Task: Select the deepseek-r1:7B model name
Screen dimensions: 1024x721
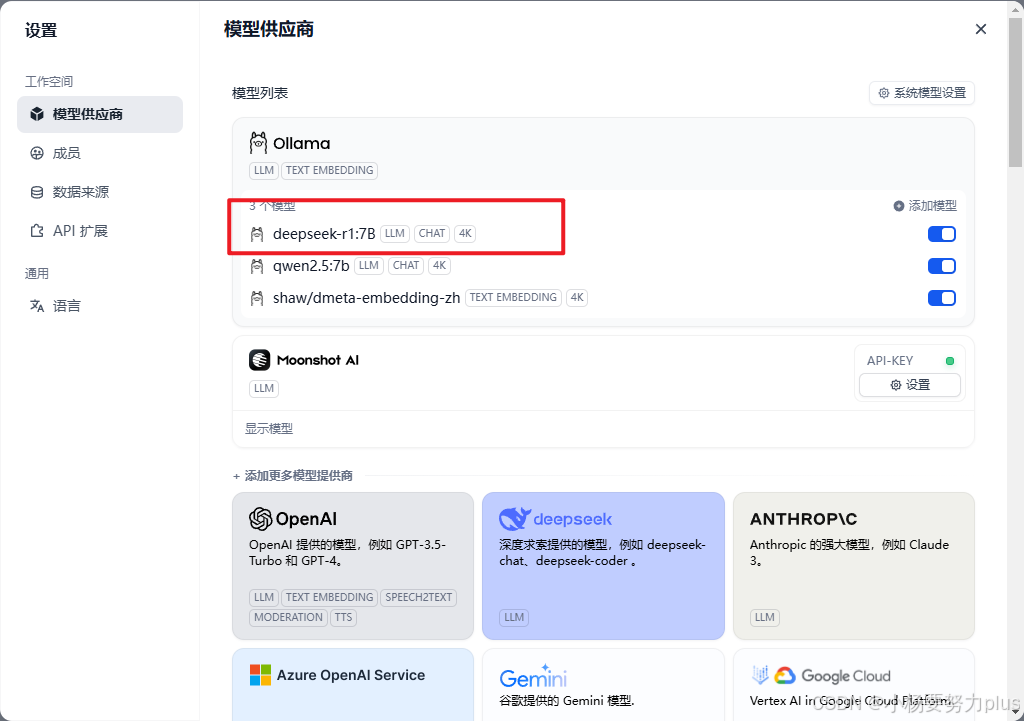Action: [x=324, y=234]
